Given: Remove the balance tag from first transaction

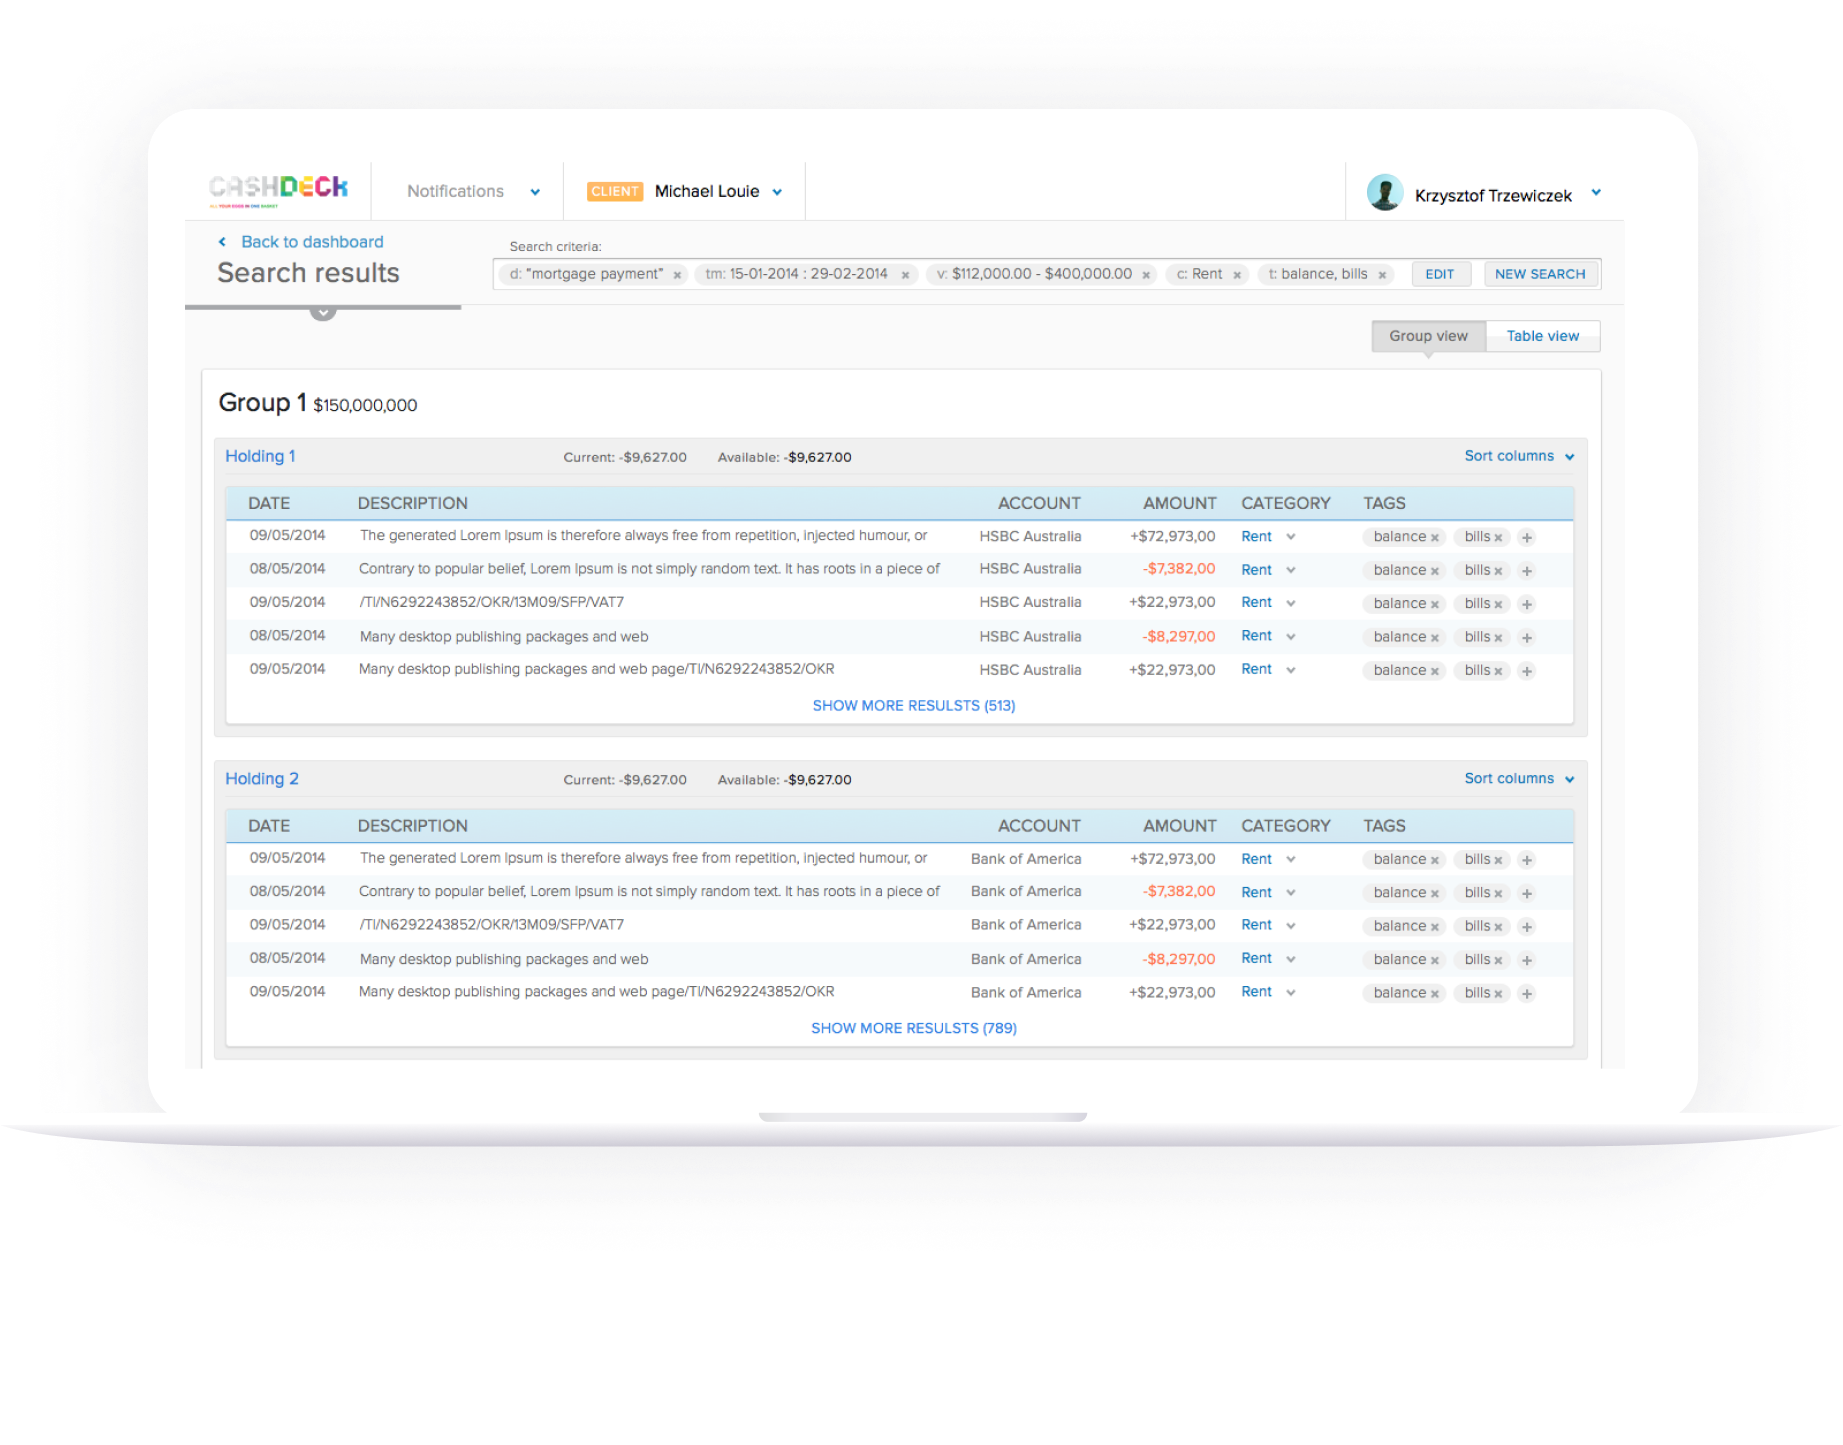Looking at the screenshot, I should tap(1436, 536).
